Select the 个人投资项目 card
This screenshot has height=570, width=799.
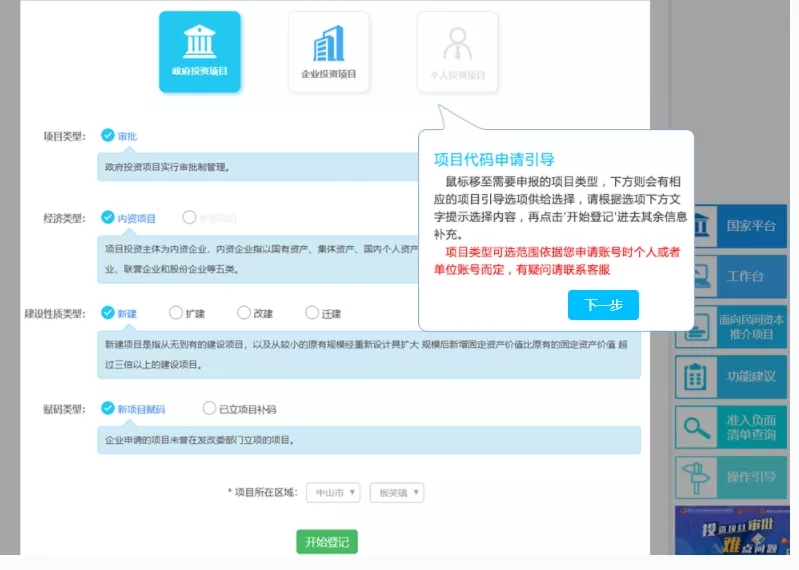click(x=457, y=52)
